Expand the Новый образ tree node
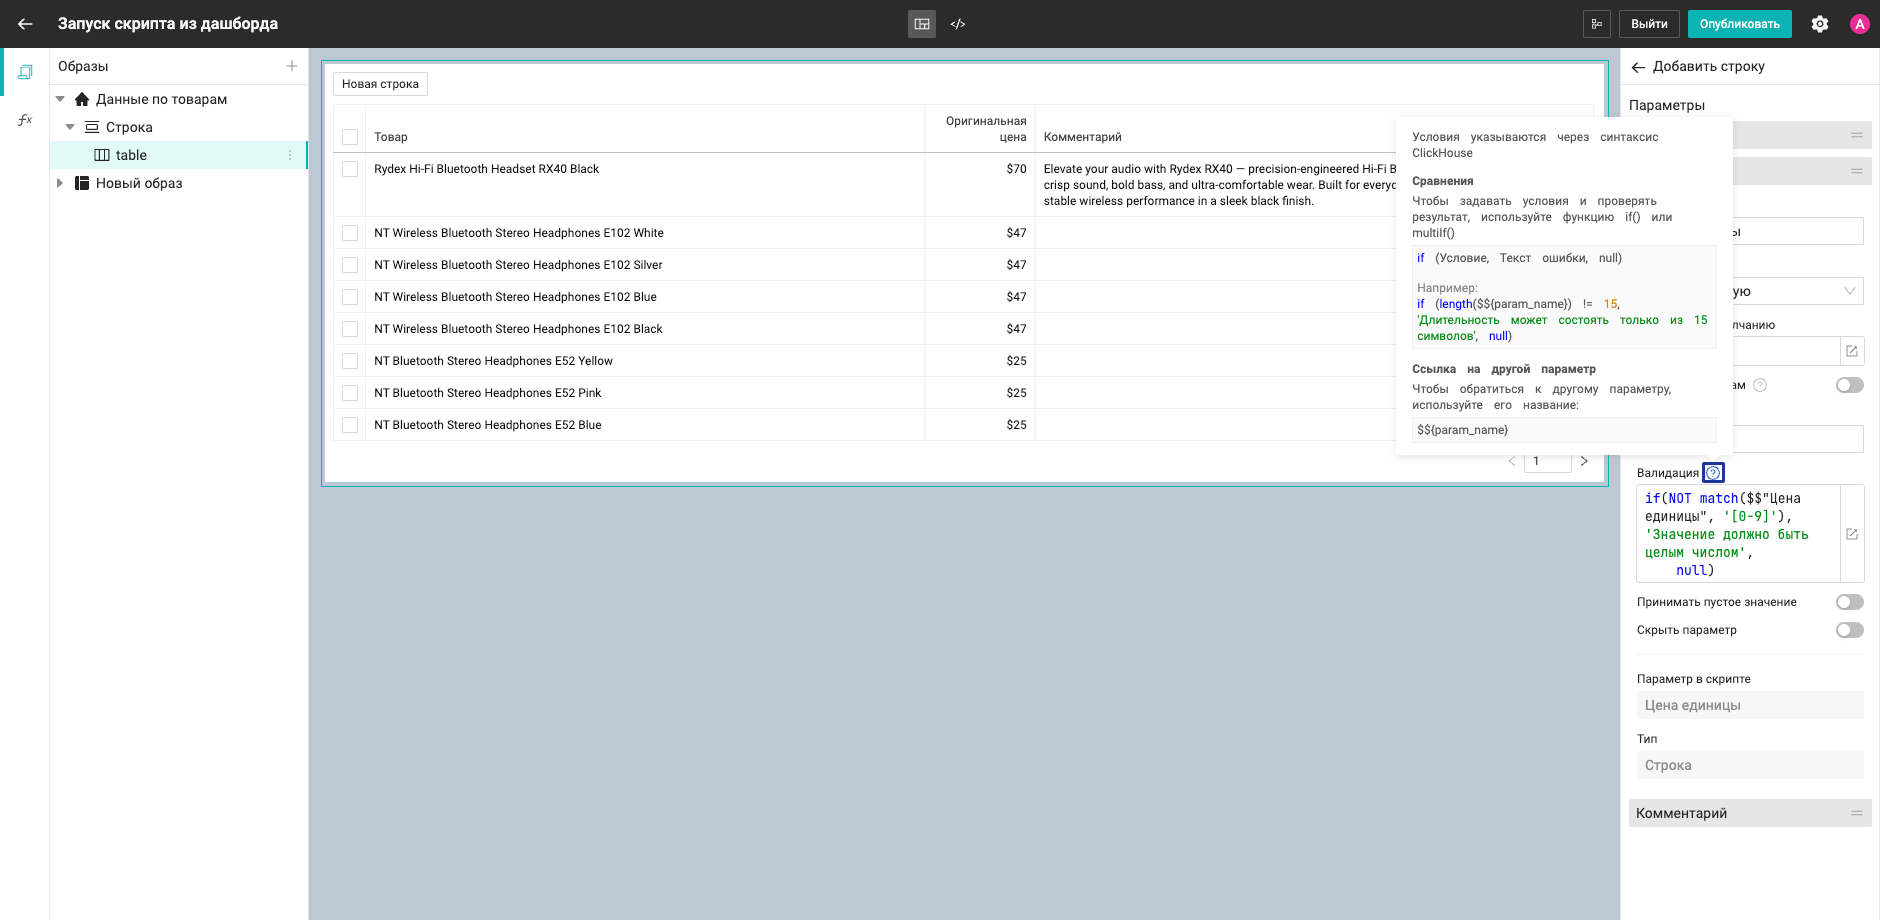The width and height of the screenshot is (1880, 920). coord(60,183)
